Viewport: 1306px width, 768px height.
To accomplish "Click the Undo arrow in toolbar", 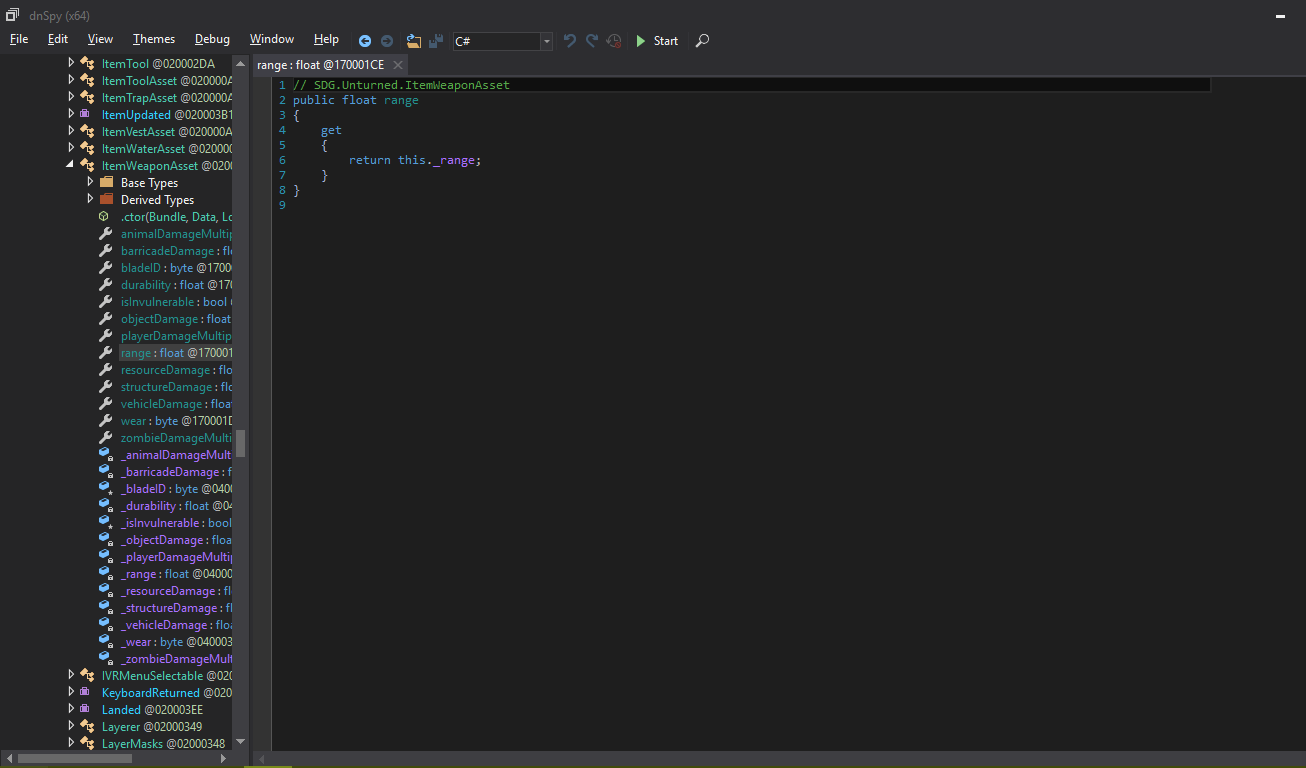I will (570, 41).
